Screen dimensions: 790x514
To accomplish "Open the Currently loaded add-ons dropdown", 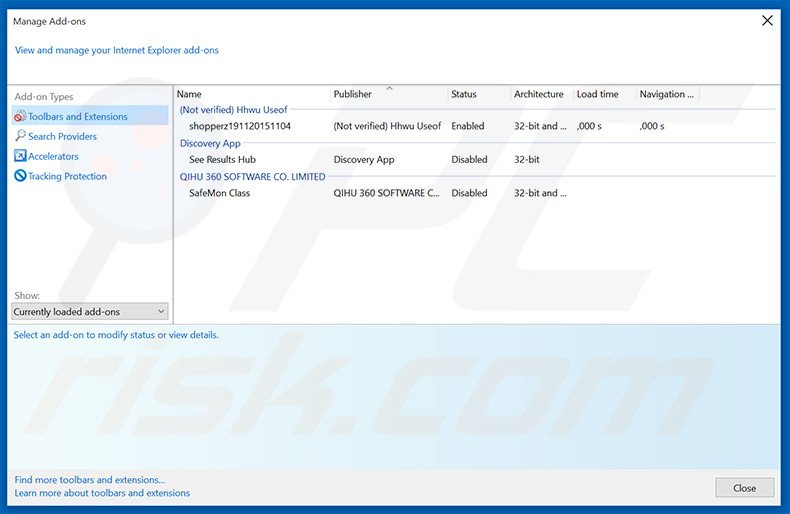I will tap(90, 312).
